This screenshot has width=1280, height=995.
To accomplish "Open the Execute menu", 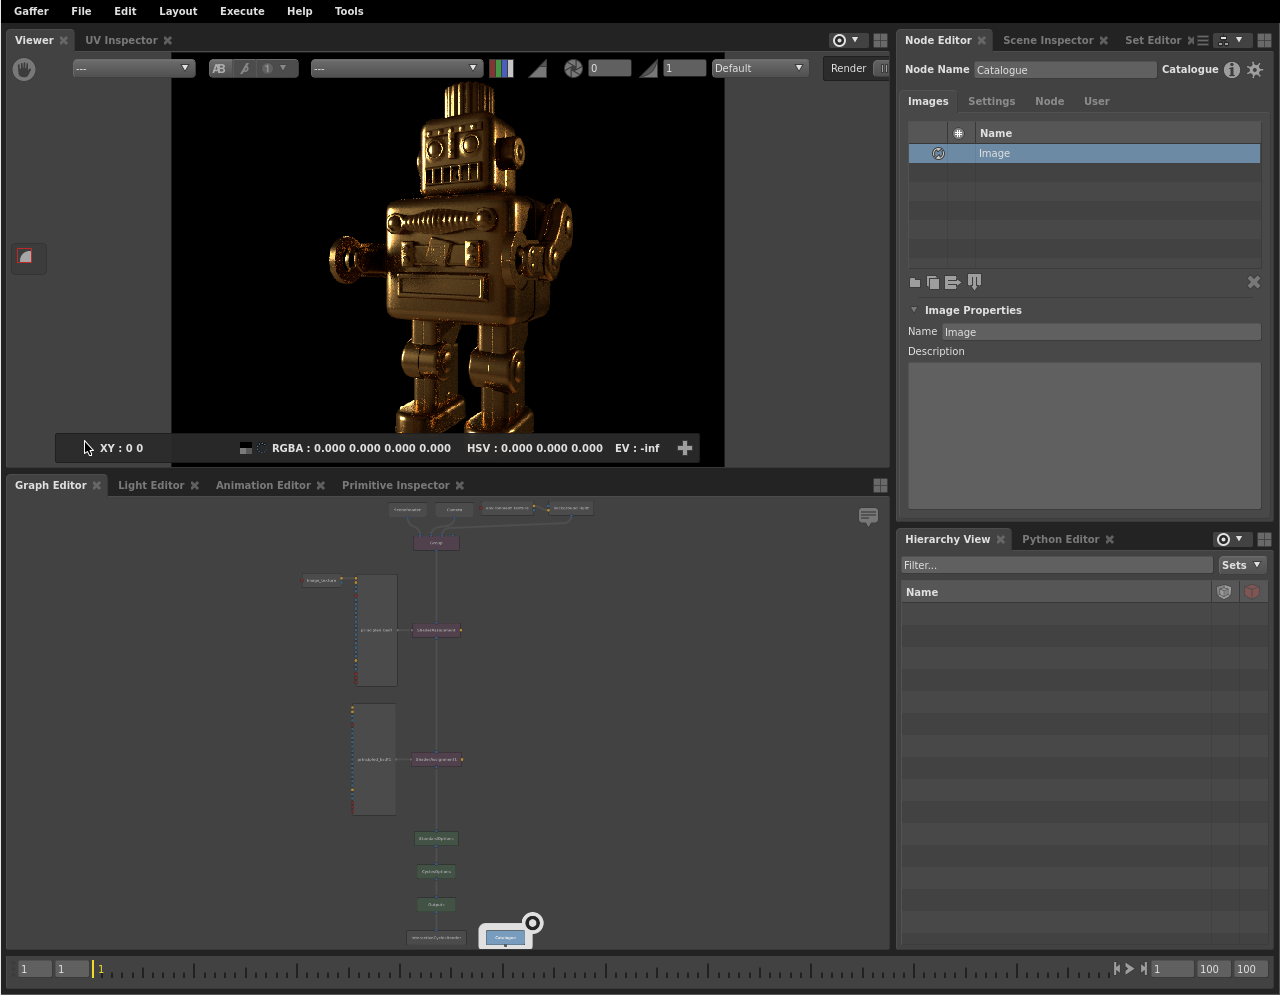I will (x=242, y=11).
